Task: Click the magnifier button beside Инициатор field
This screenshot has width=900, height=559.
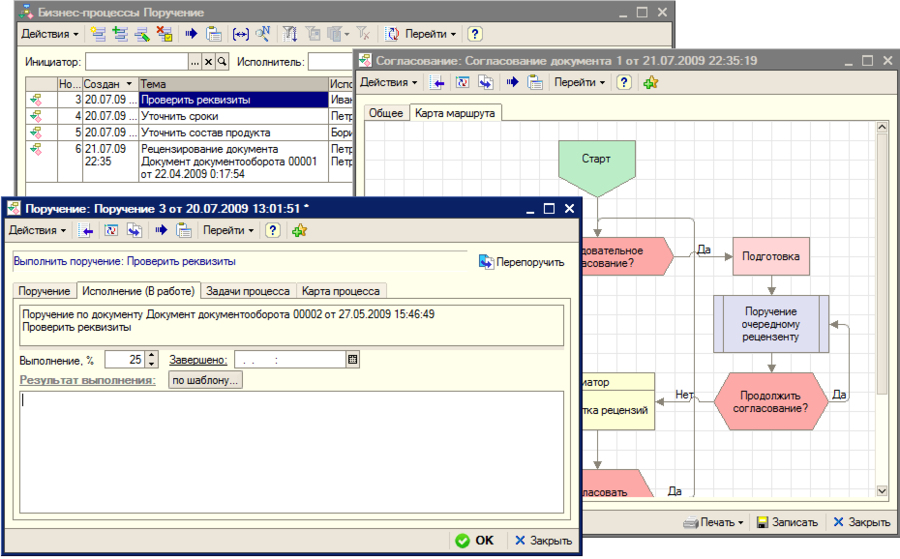Action: [222, 61]
